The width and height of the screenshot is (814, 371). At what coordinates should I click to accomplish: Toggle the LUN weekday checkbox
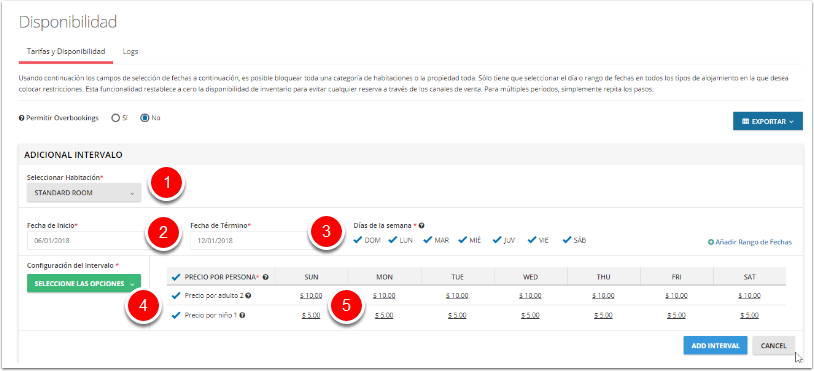click(x=392, y=240)
